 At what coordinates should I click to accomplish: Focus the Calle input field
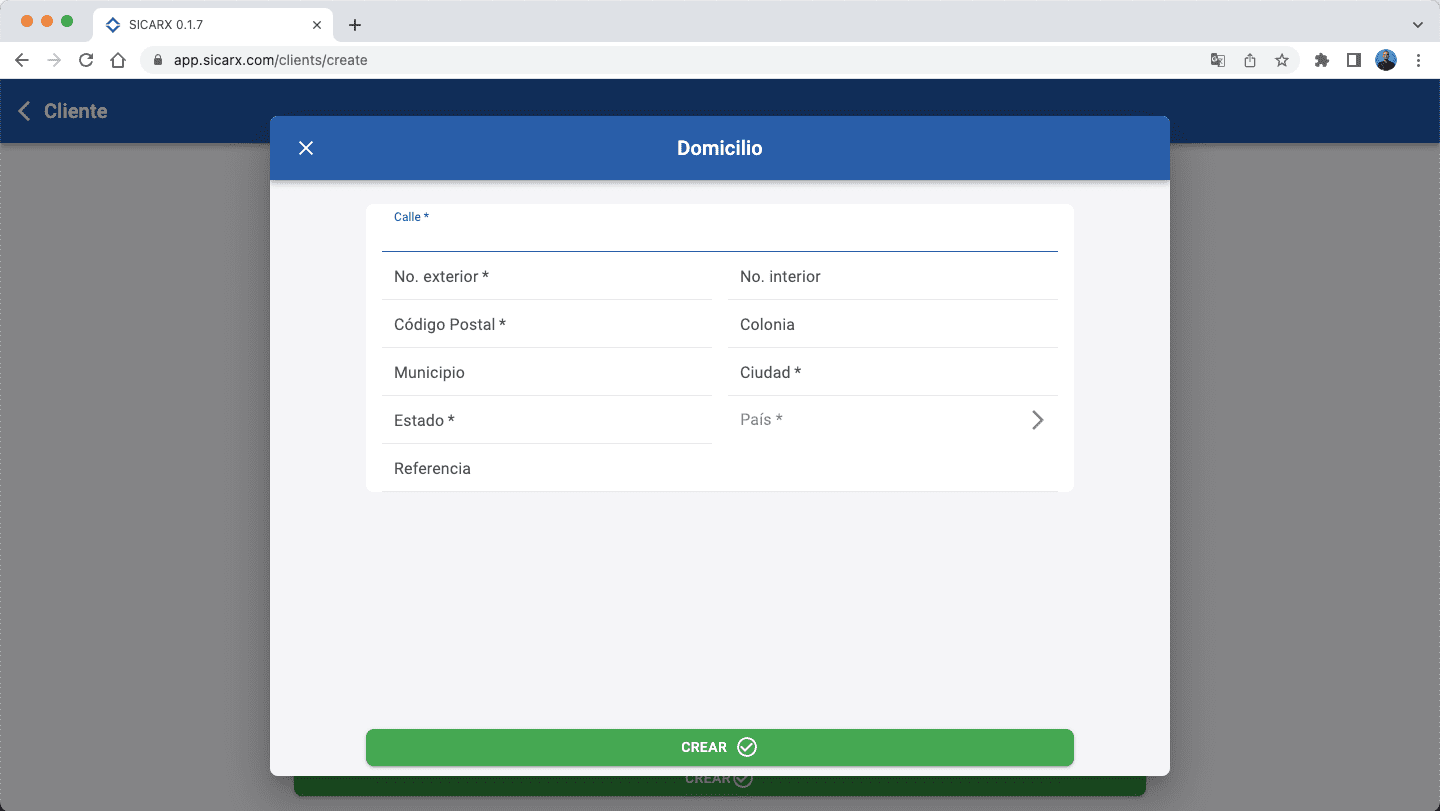point(719,236)
